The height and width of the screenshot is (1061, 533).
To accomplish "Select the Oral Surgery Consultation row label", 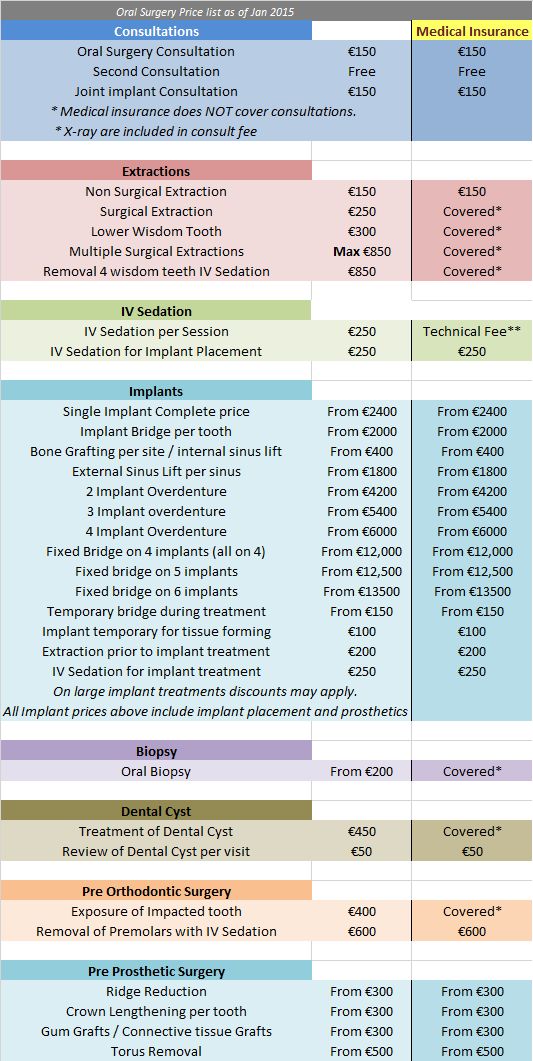I will (156, 51).
